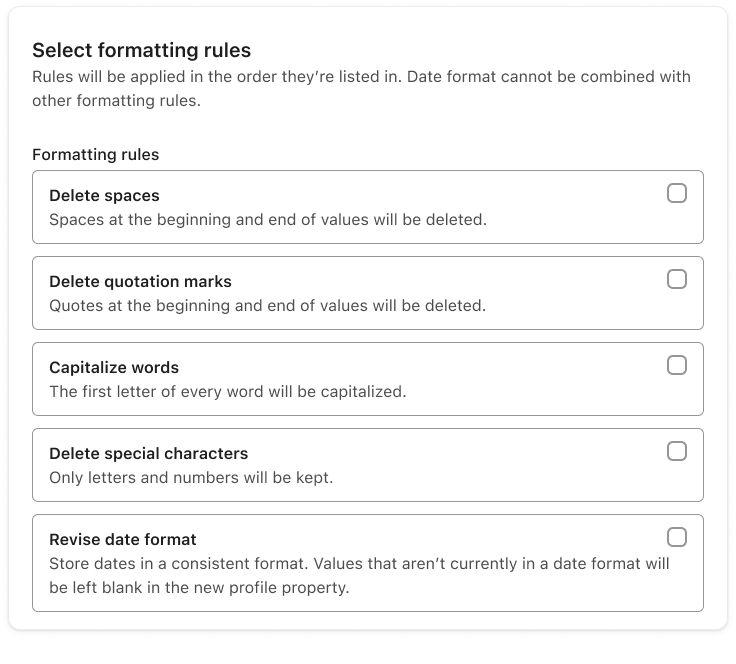This screenshot has height=664, width=736.
Task: Select the Revise date format checkbox
Action: point(677,537)
